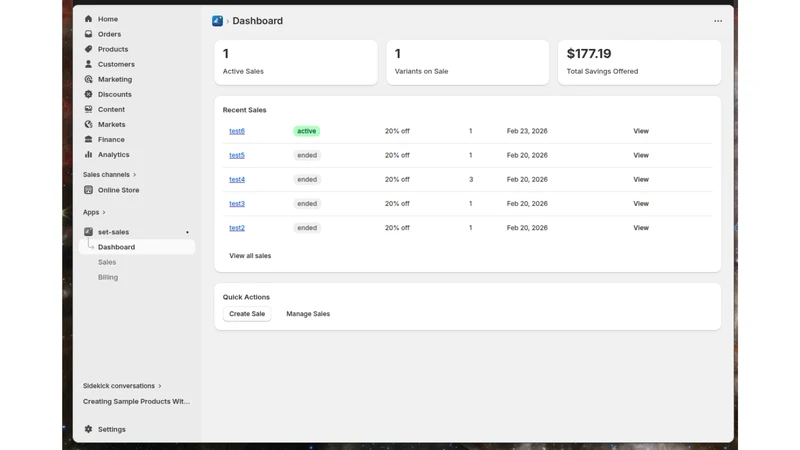Image resolution: width=800 pixels, height=450 pixels.
Task: Click the Marketing target icon
Action: pyautogui.click(x=88, y=79)
